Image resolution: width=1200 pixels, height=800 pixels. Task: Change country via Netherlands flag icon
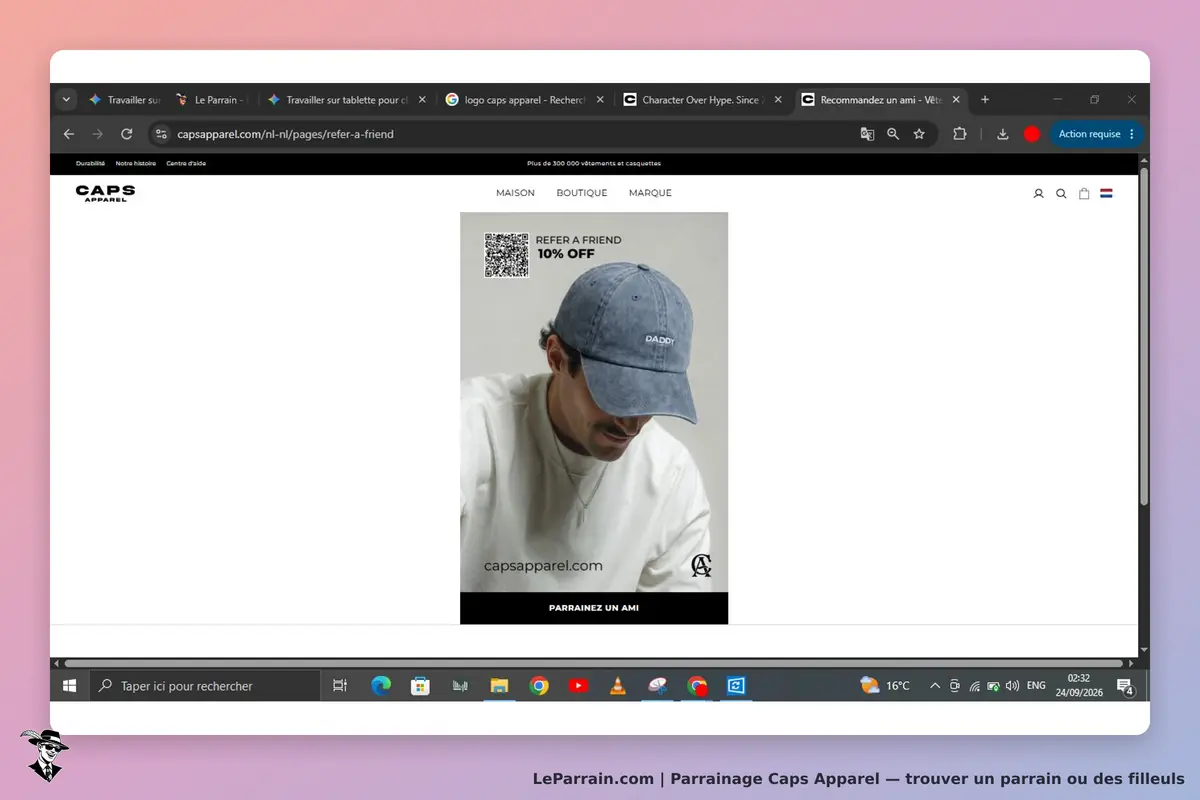(1106, 193)
